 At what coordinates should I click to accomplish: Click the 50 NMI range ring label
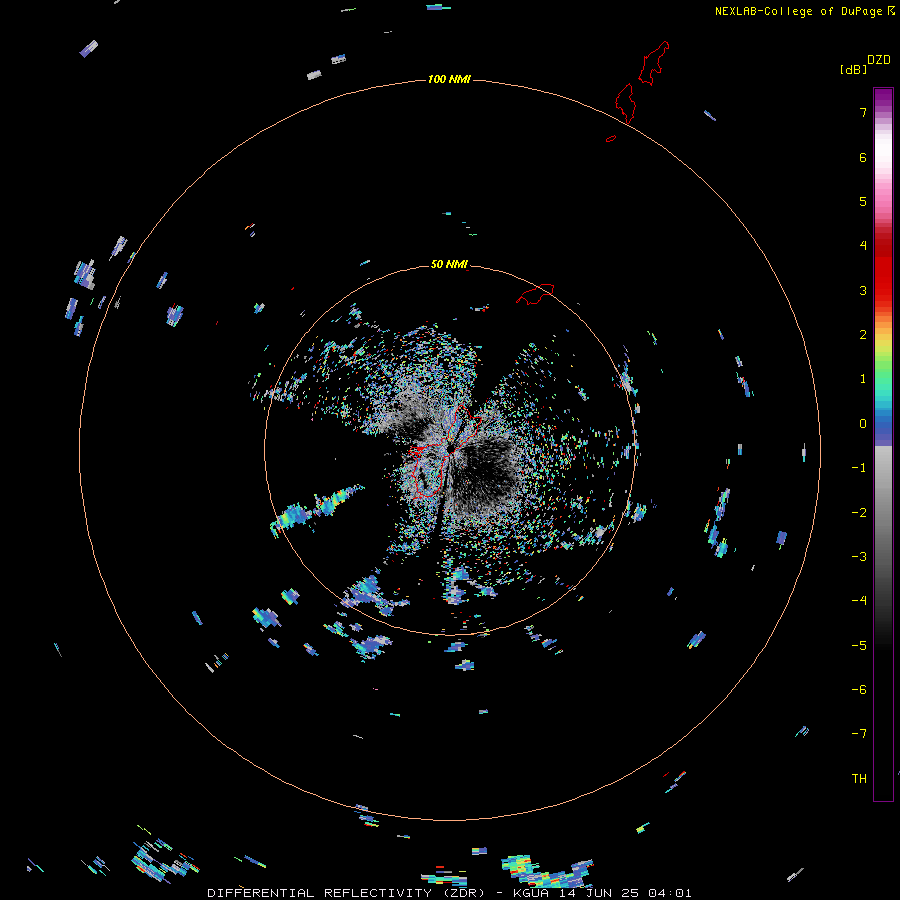pyautogui.click(x=449, y=264)
